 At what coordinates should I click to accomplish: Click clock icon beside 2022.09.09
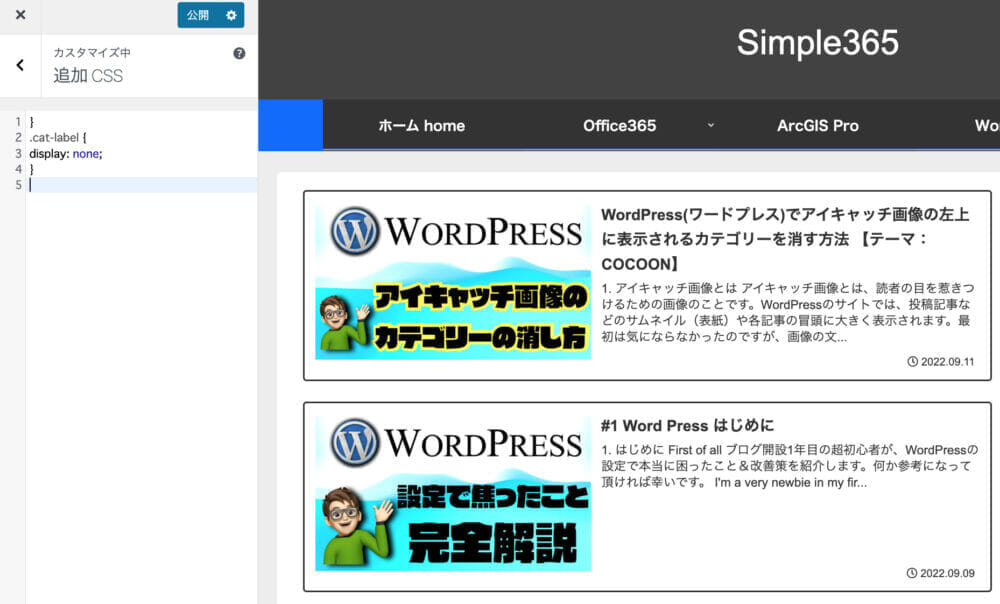click(912, 573)
